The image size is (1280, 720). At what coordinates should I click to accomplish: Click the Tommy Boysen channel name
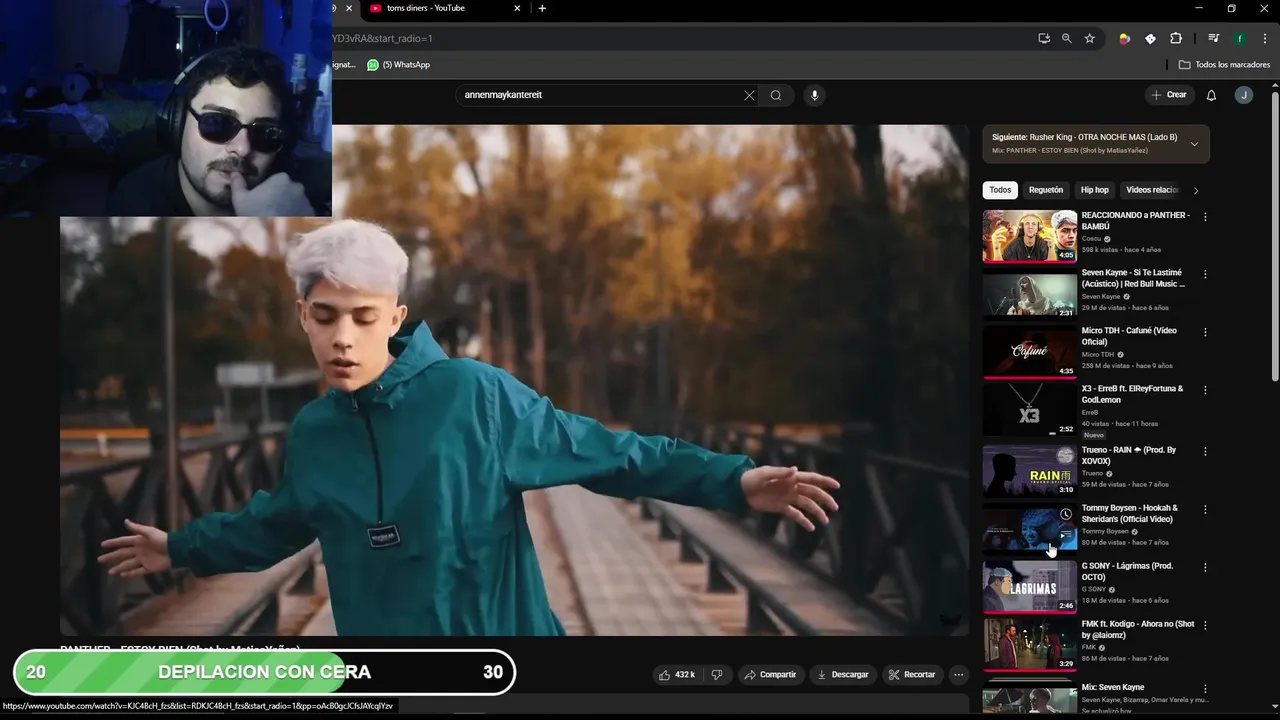click(x=1105, y=531)
